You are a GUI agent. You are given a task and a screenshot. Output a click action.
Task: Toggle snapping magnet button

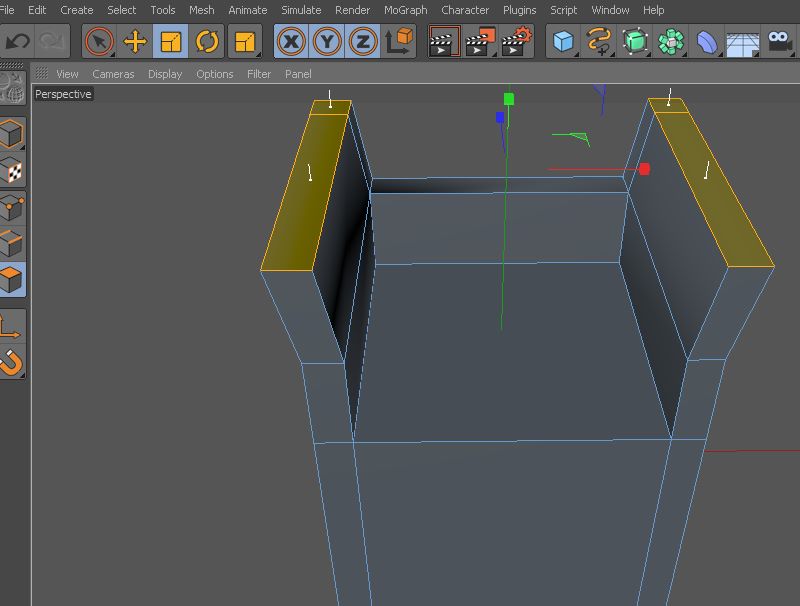tap(12, 362)
